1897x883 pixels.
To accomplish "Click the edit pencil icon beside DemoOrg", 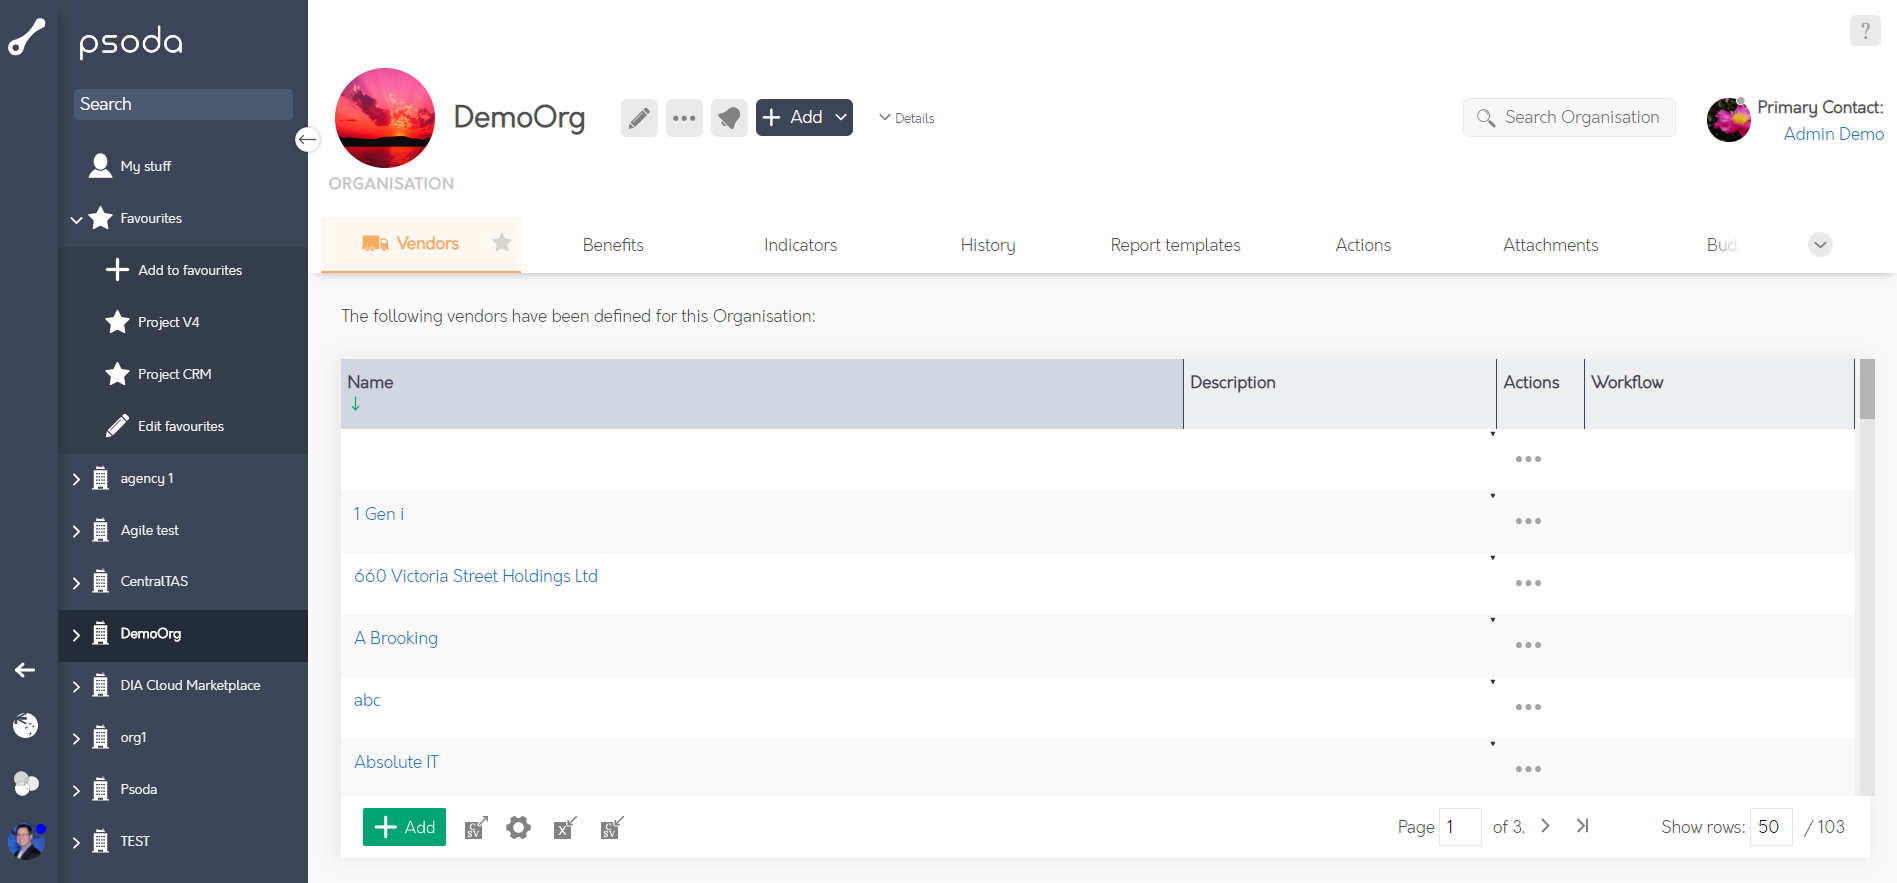I will tap(639, 118).
